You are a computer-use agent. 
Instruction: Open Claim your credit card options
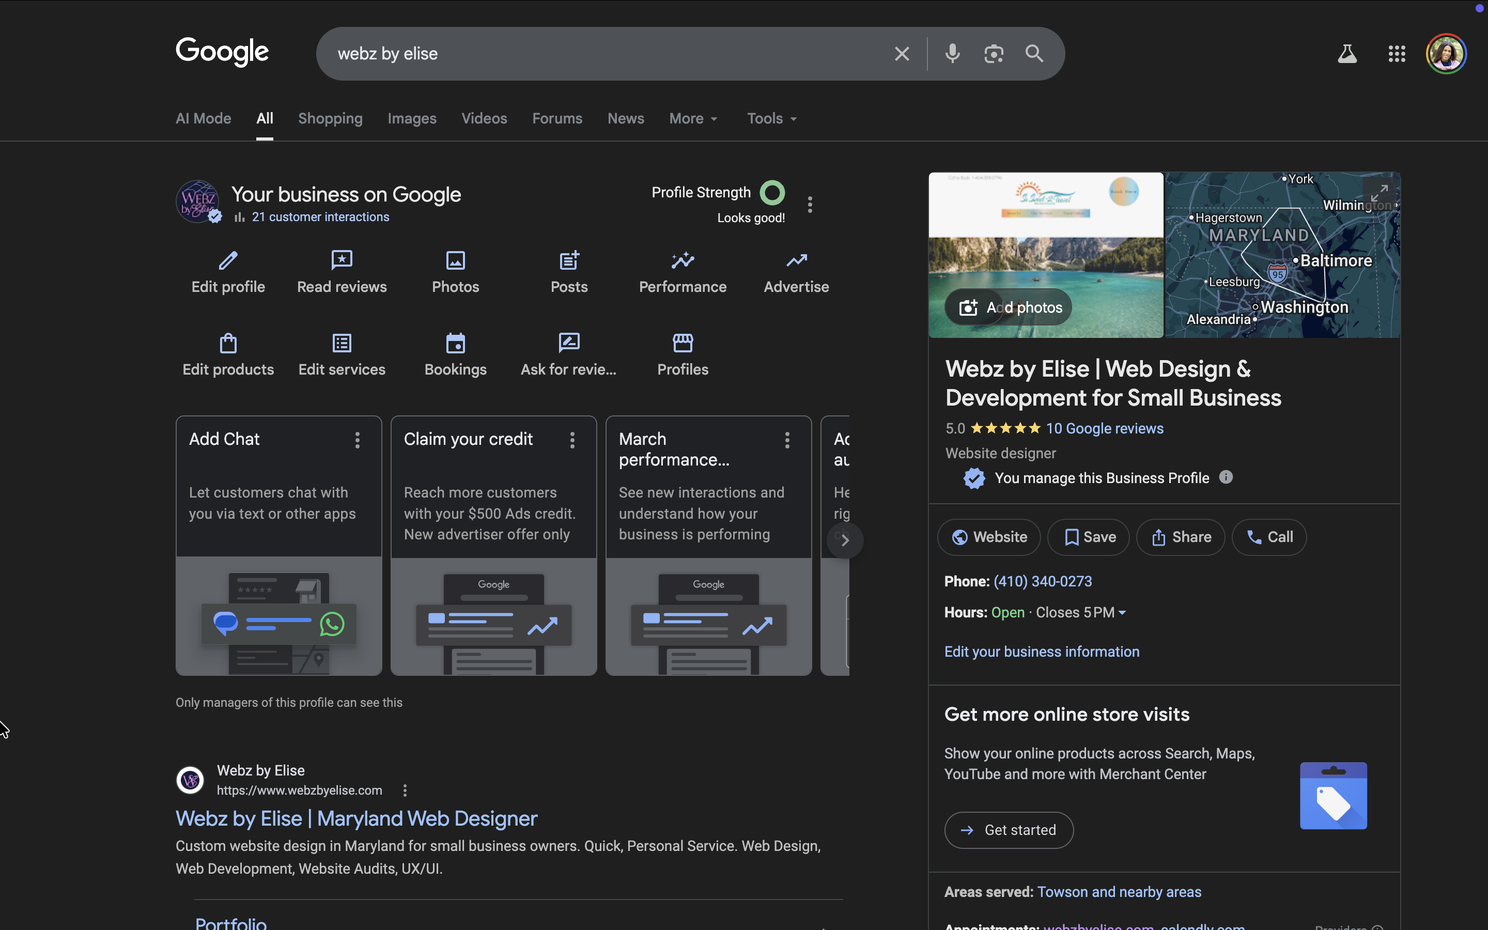(x=572, y=440)
